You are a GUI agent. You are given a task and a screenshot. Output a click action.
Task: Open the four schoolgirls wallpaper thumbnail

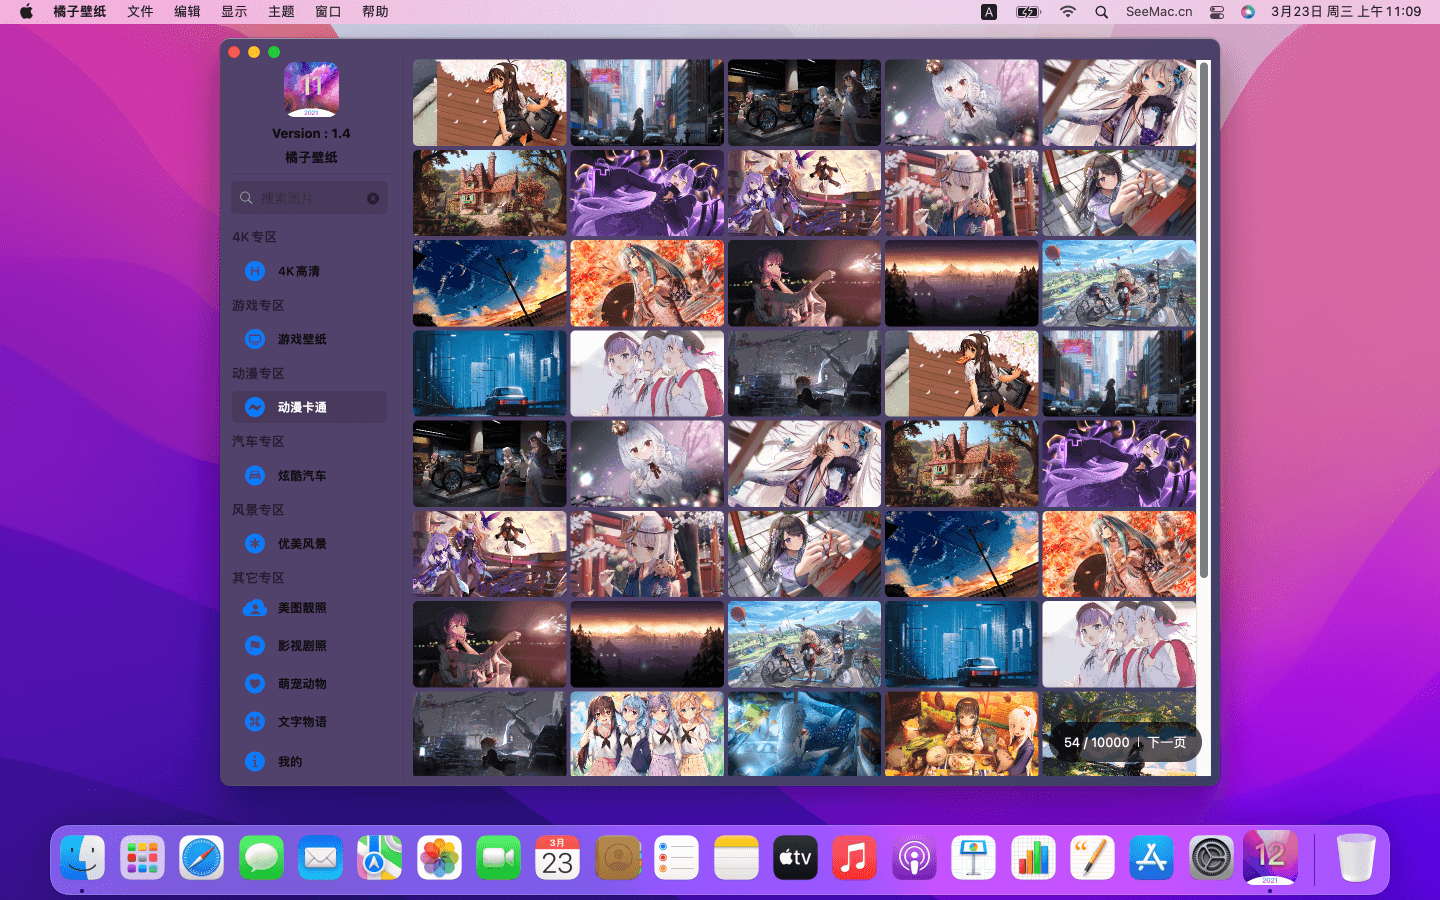[647, 734]
